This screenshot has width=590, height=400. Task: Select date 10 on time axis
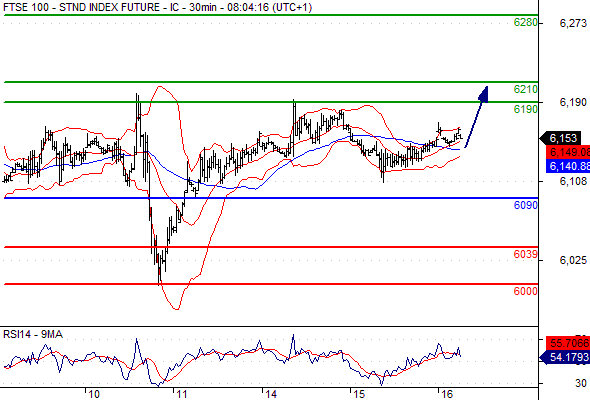[94, 394]
